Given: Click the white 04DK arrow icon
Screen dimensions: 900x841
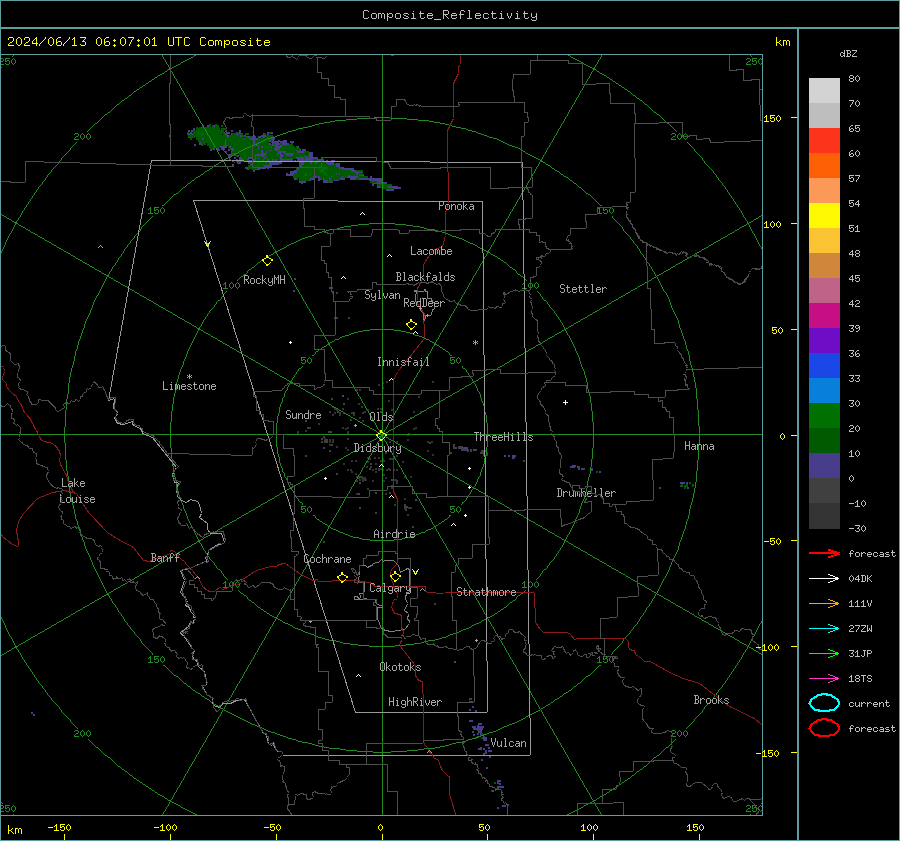Looking at the screenshot, I should (x=824, y=579).
